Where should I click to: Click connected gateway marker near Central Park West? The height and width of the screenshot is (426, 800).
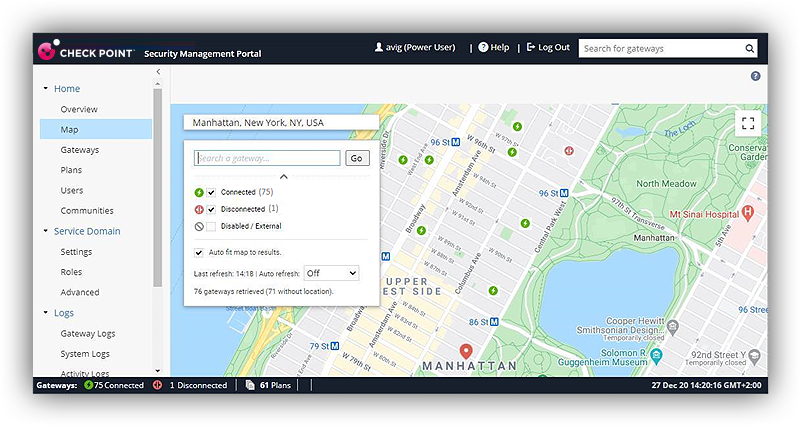pos(525,223)
